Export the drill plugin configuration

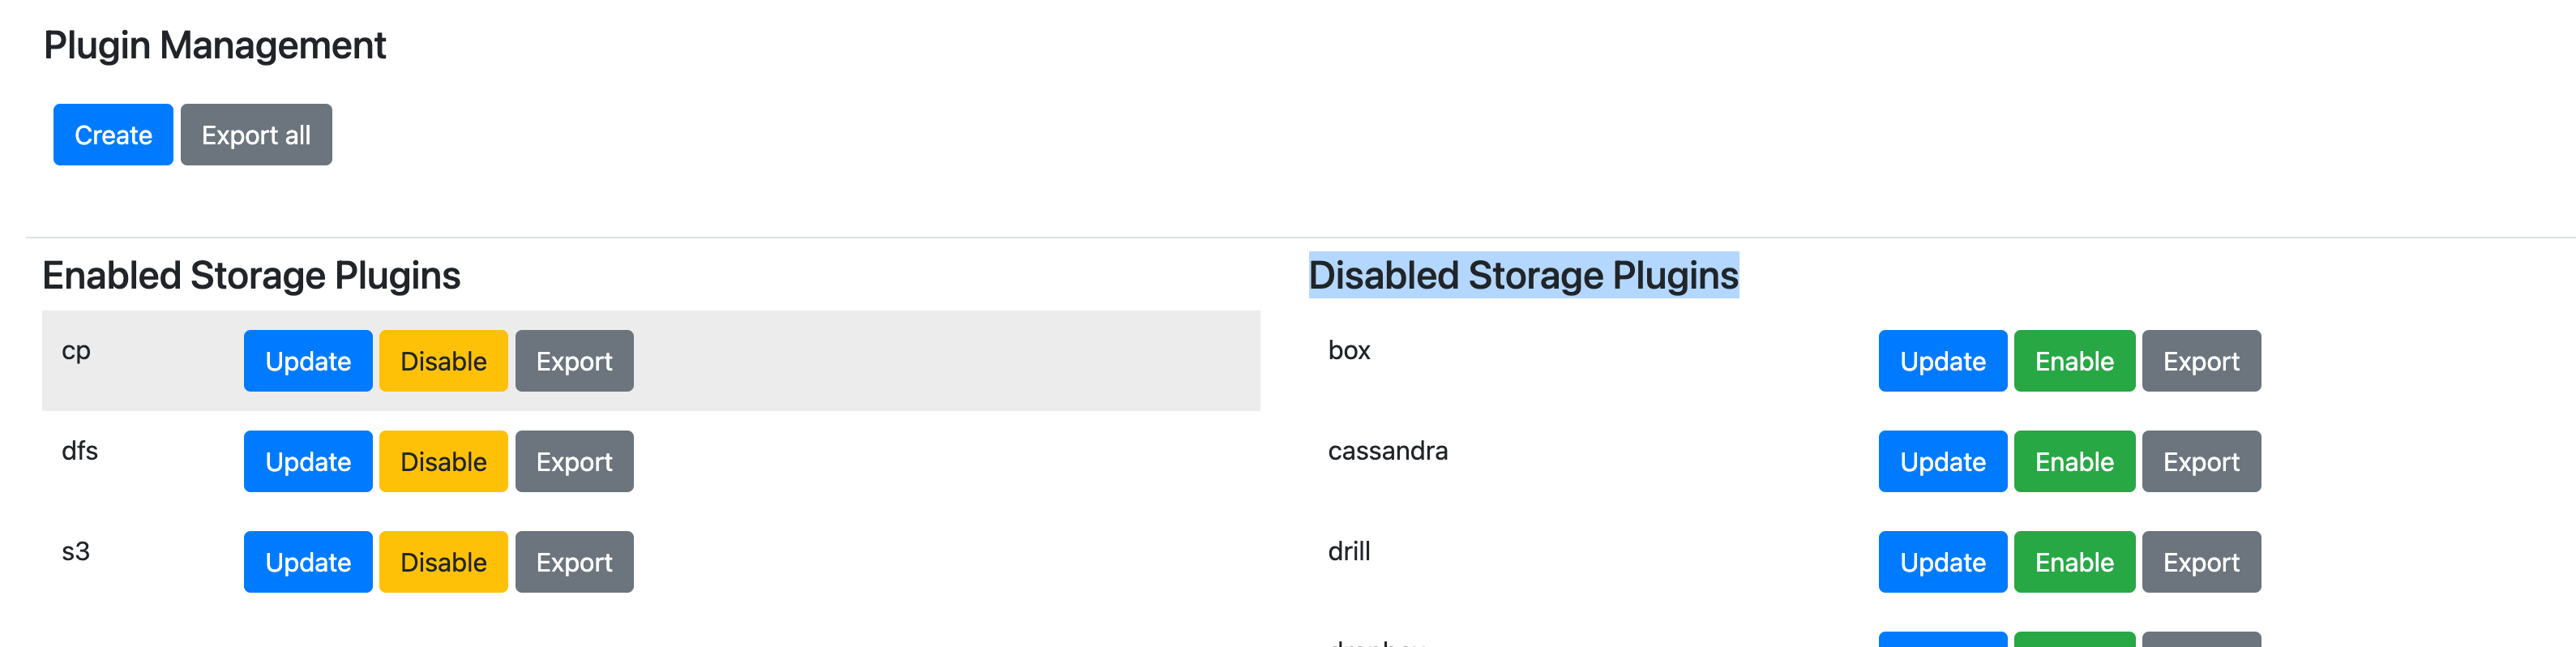pos(2201,562)
